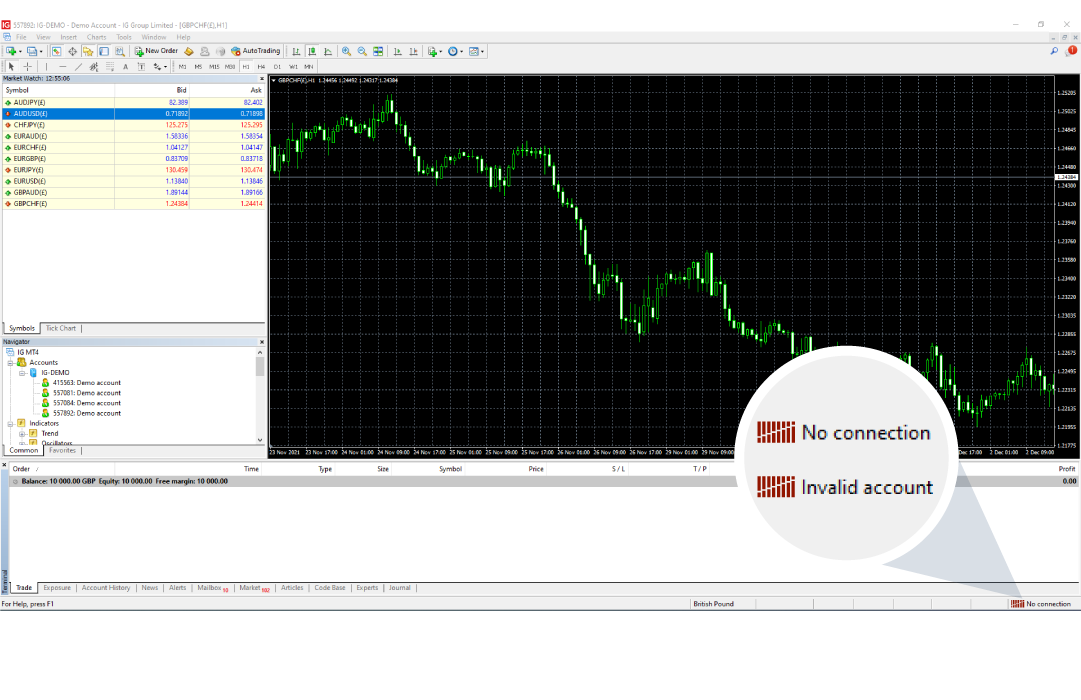Open the Journal terminal tab
The image size is (1081, 700).
[400, 588]
